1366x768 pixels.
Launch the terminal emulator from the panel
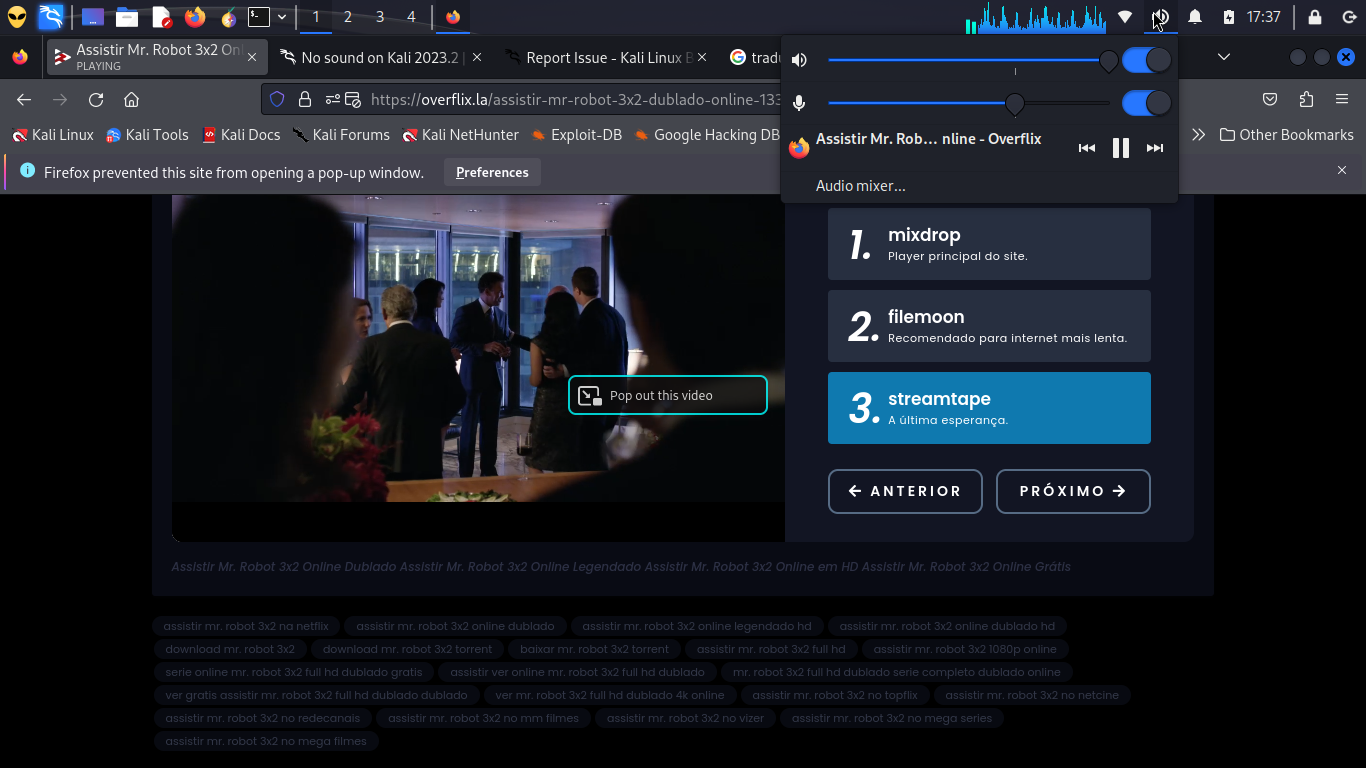pyautogui.click(x=259, y=17)
